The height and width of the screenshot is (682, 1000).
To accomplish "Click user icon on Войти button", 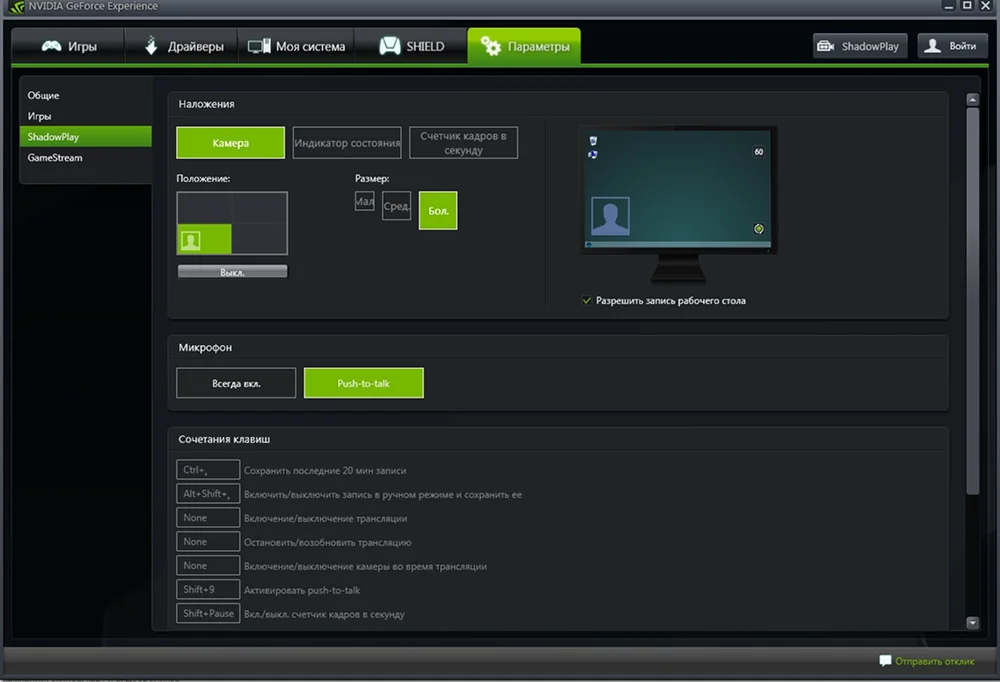I will coord(932,46).
